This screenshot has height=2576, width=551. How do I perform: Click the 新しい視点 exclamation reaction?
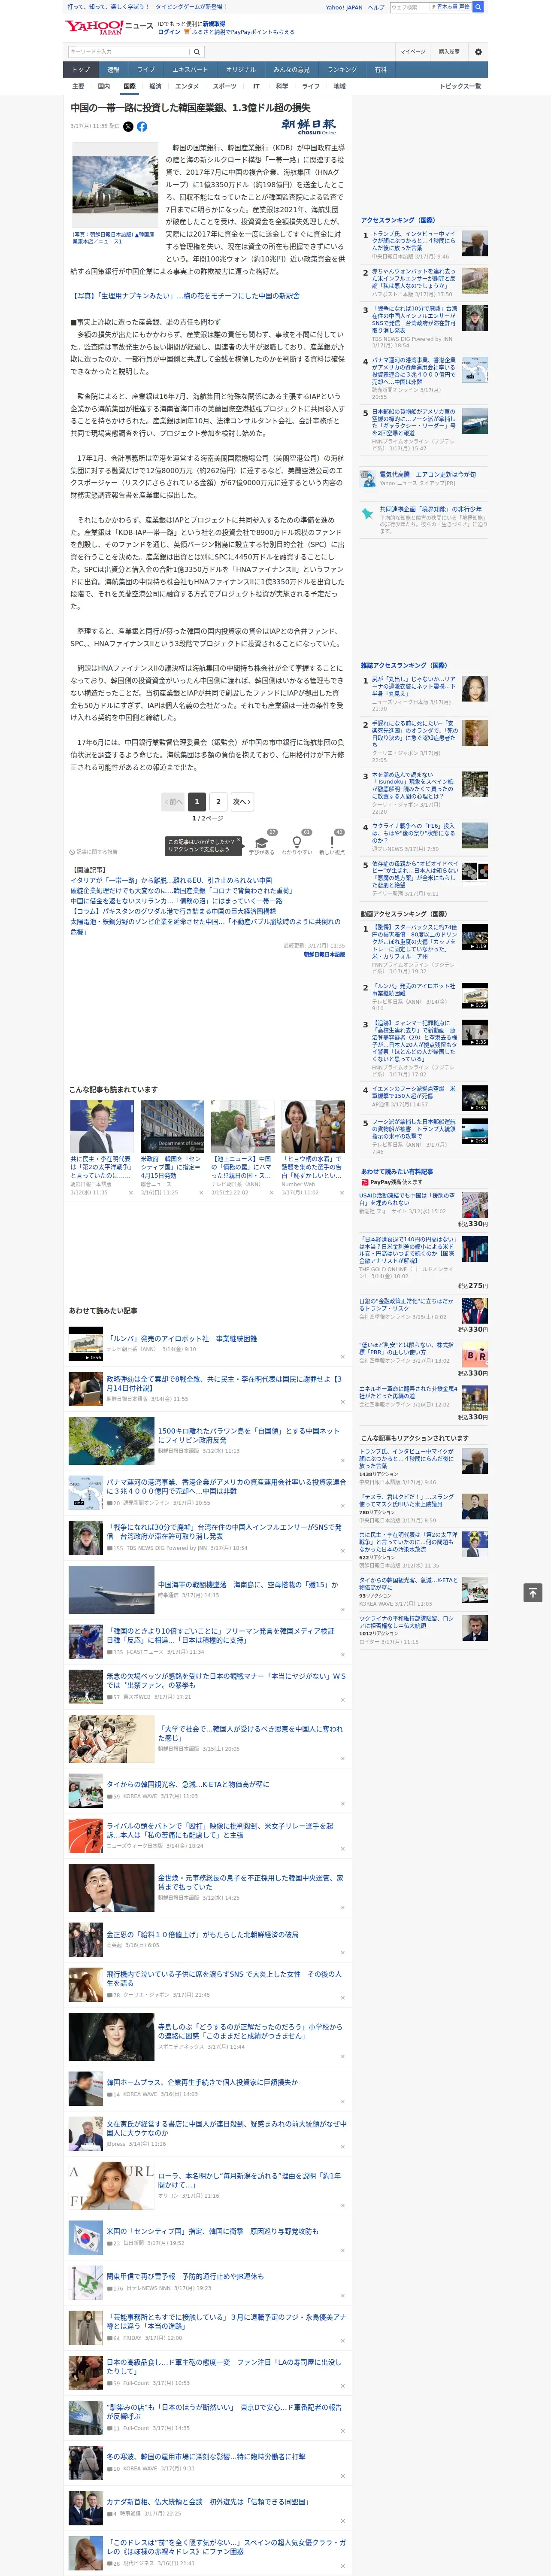332,845
